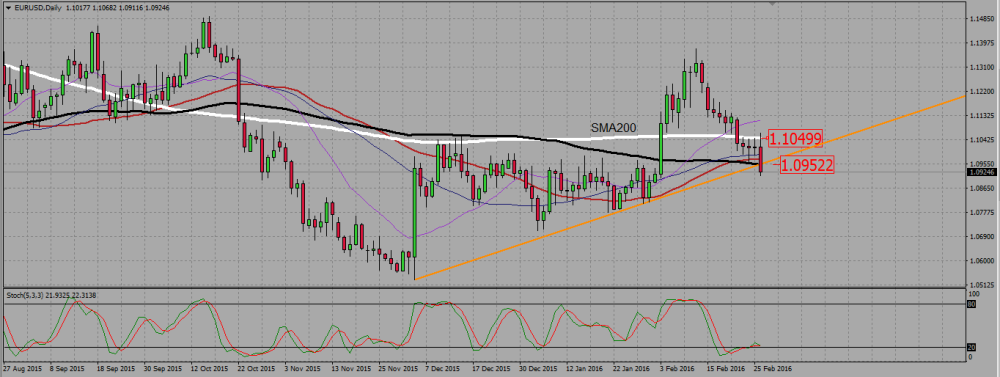
Task: Click the 27 Aug 2015 date label
Action: click(x=21, y=369)
